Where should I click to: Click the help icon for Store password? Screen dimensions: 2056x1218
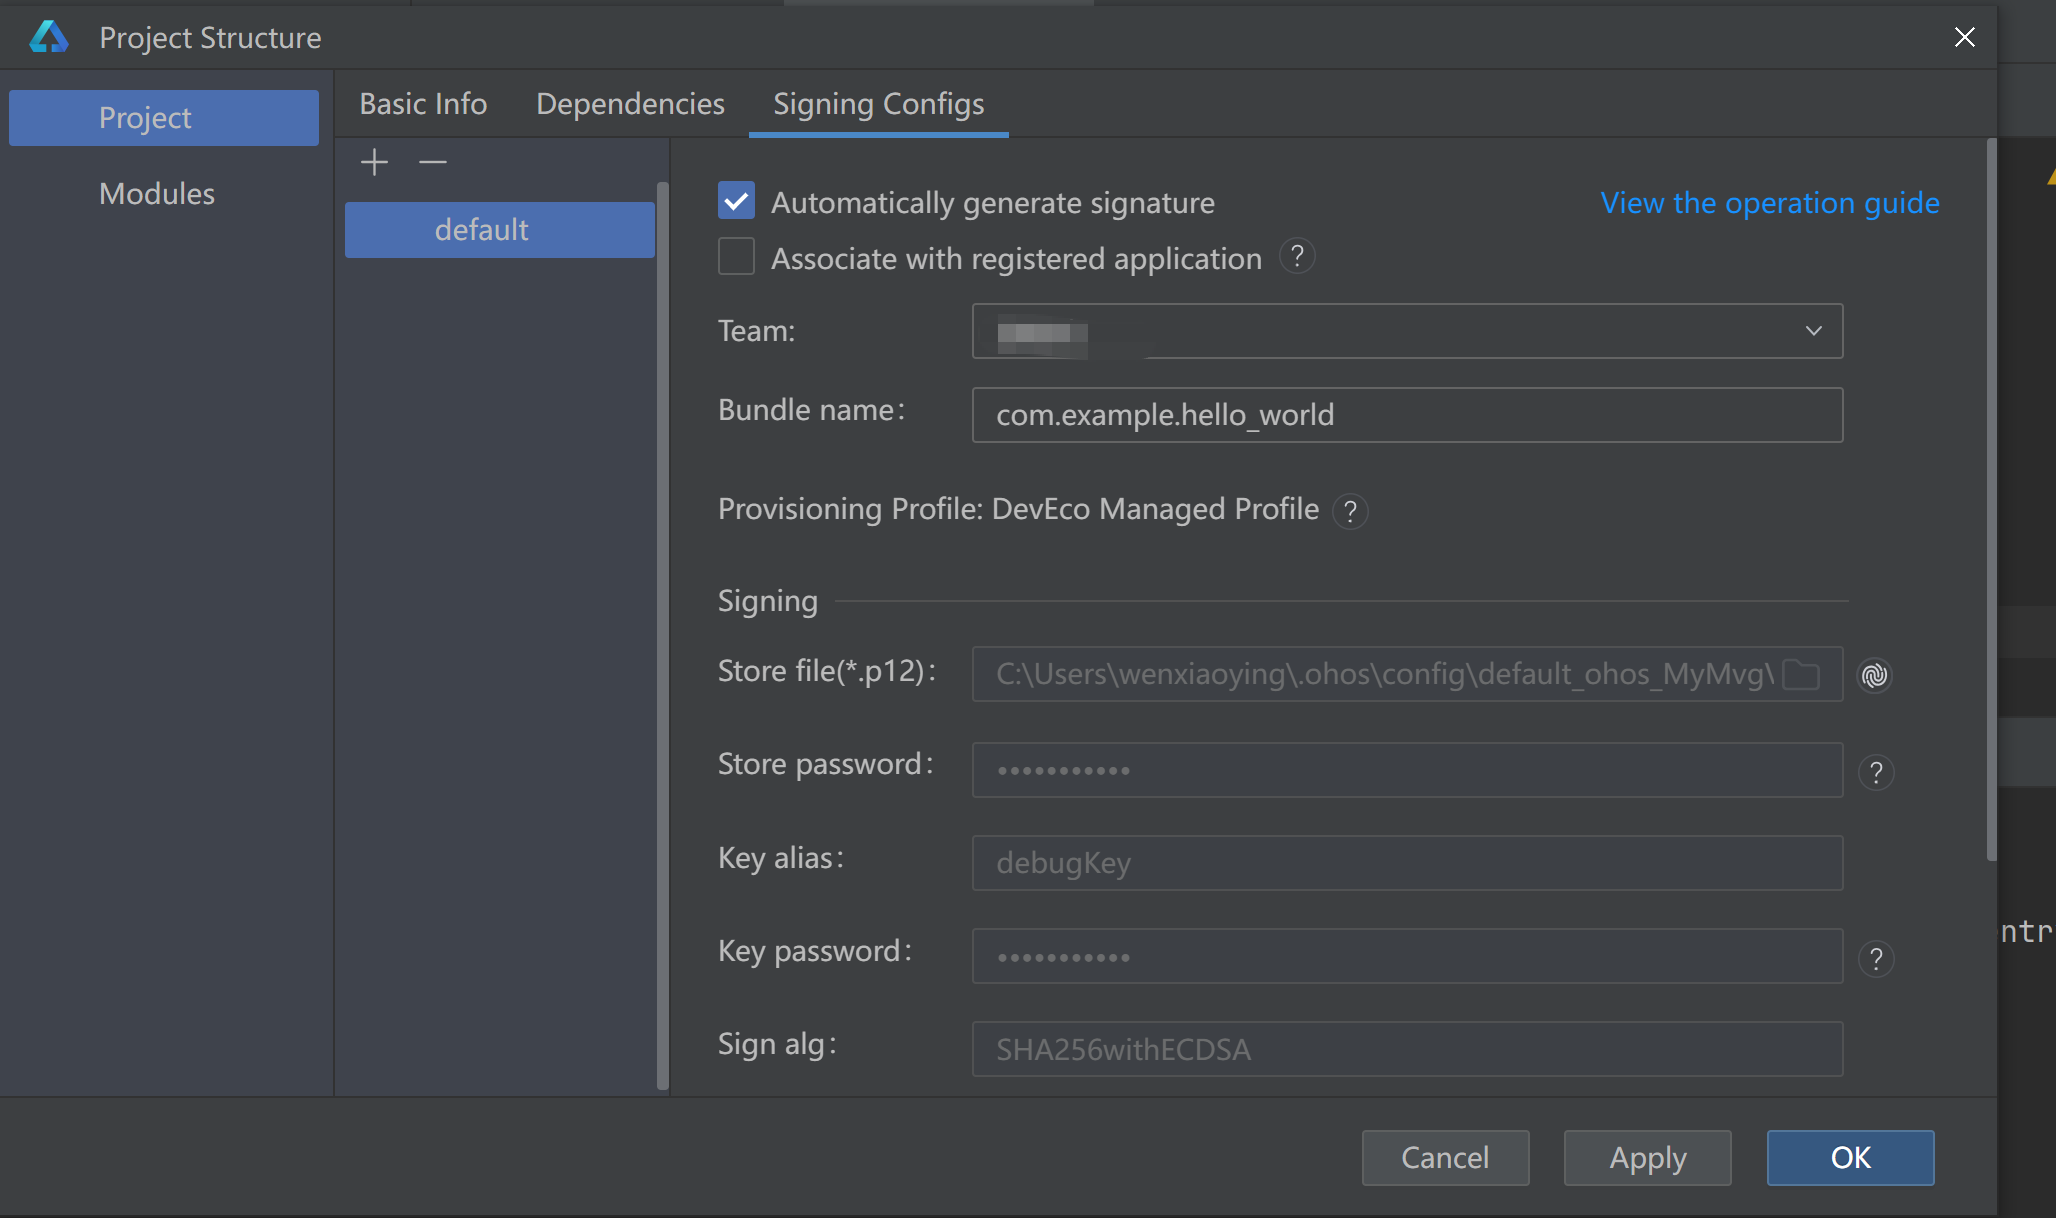(1876, 772)
